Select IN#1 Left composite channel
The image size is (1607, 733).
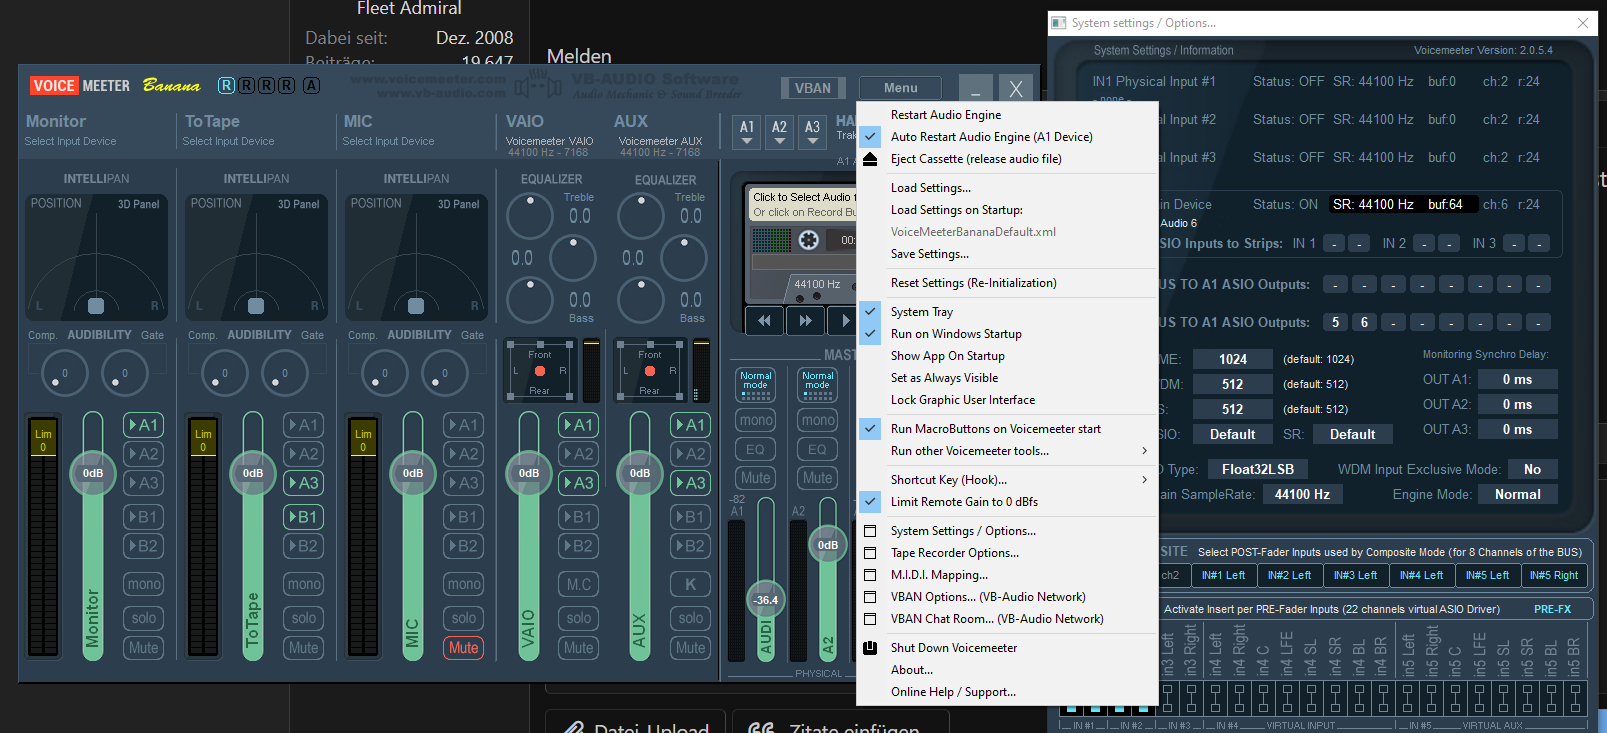coord(1223,575)
